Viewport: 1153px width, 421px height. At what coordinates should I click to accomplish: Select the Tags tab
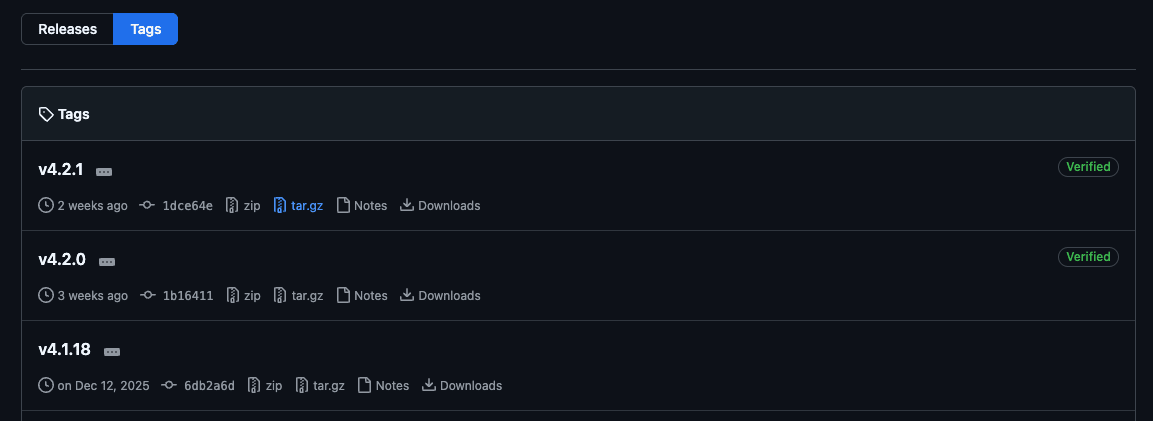coord(146,29)
